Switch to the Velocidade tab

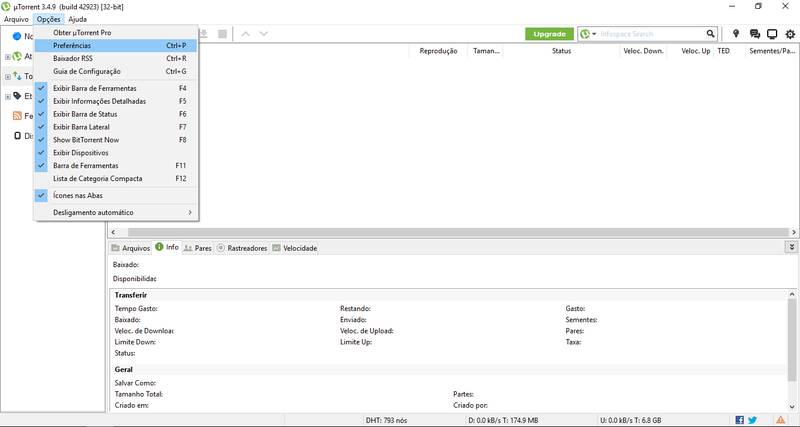pos(294,248)
